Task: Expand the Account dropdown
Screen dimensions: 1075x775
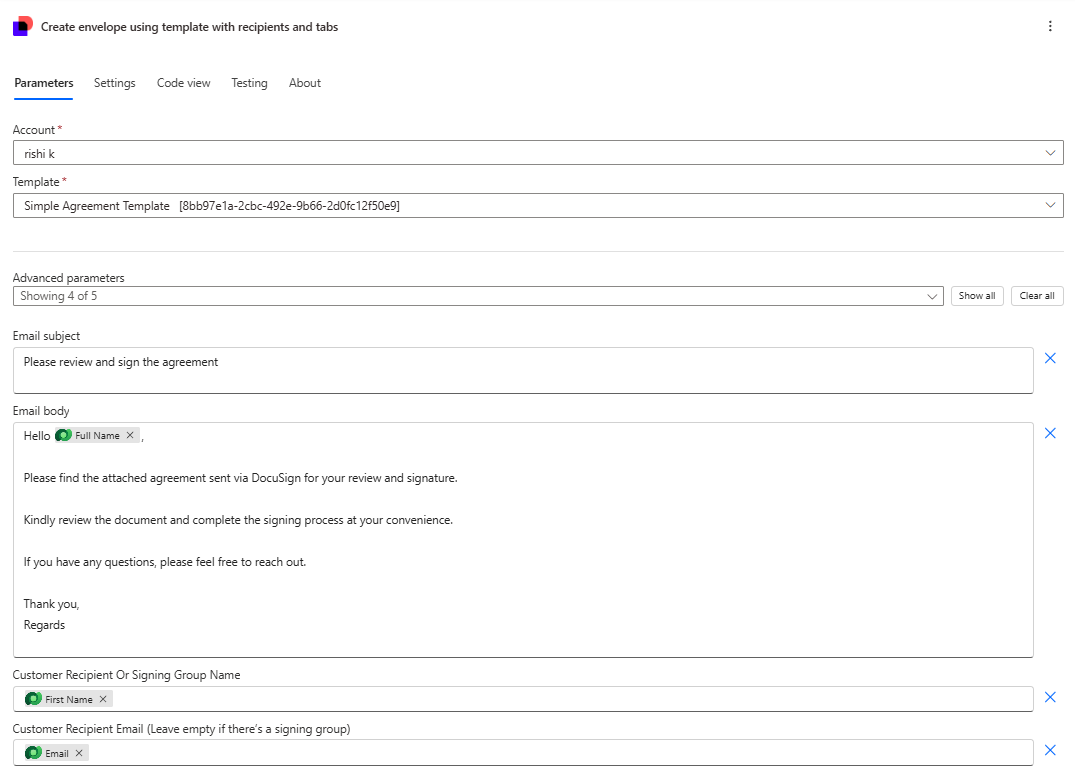Action: pyautogui.click(x=1050, y=153)
